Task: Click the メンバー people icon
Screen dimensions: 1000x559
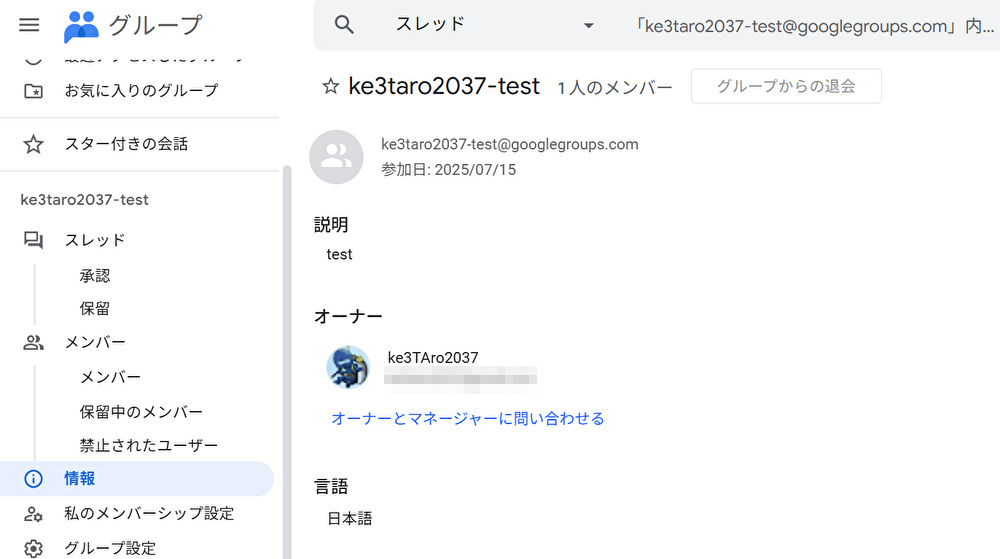Action: pyautogui.click(x=33, y=342)
